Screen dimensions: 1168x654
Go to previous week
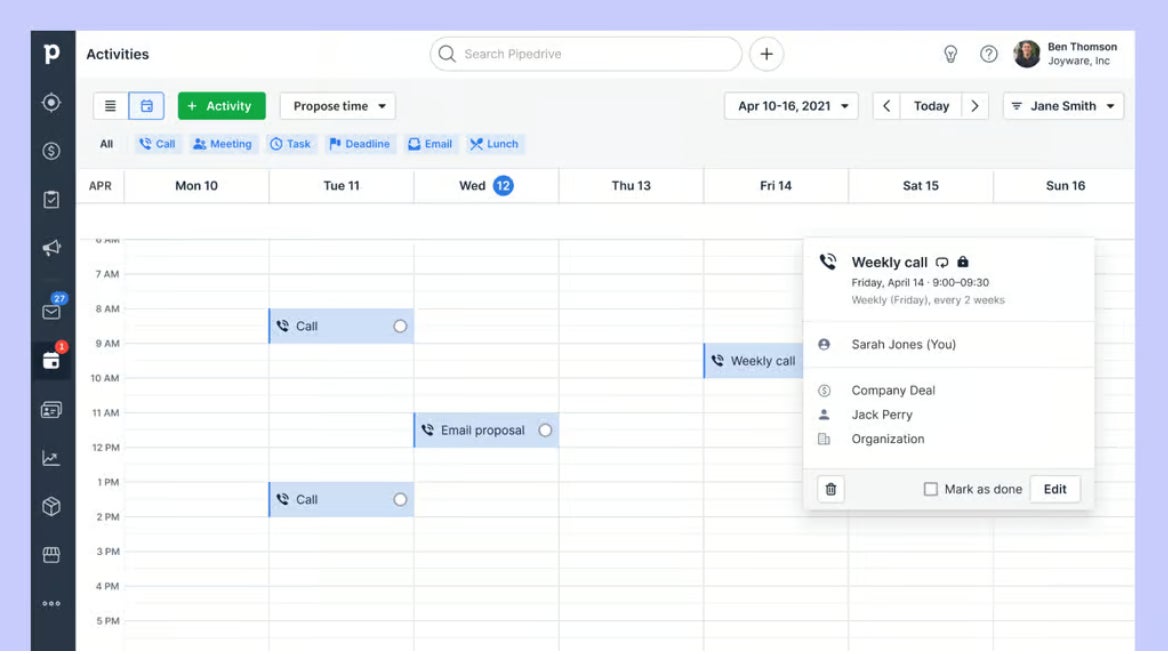(886, 106)
